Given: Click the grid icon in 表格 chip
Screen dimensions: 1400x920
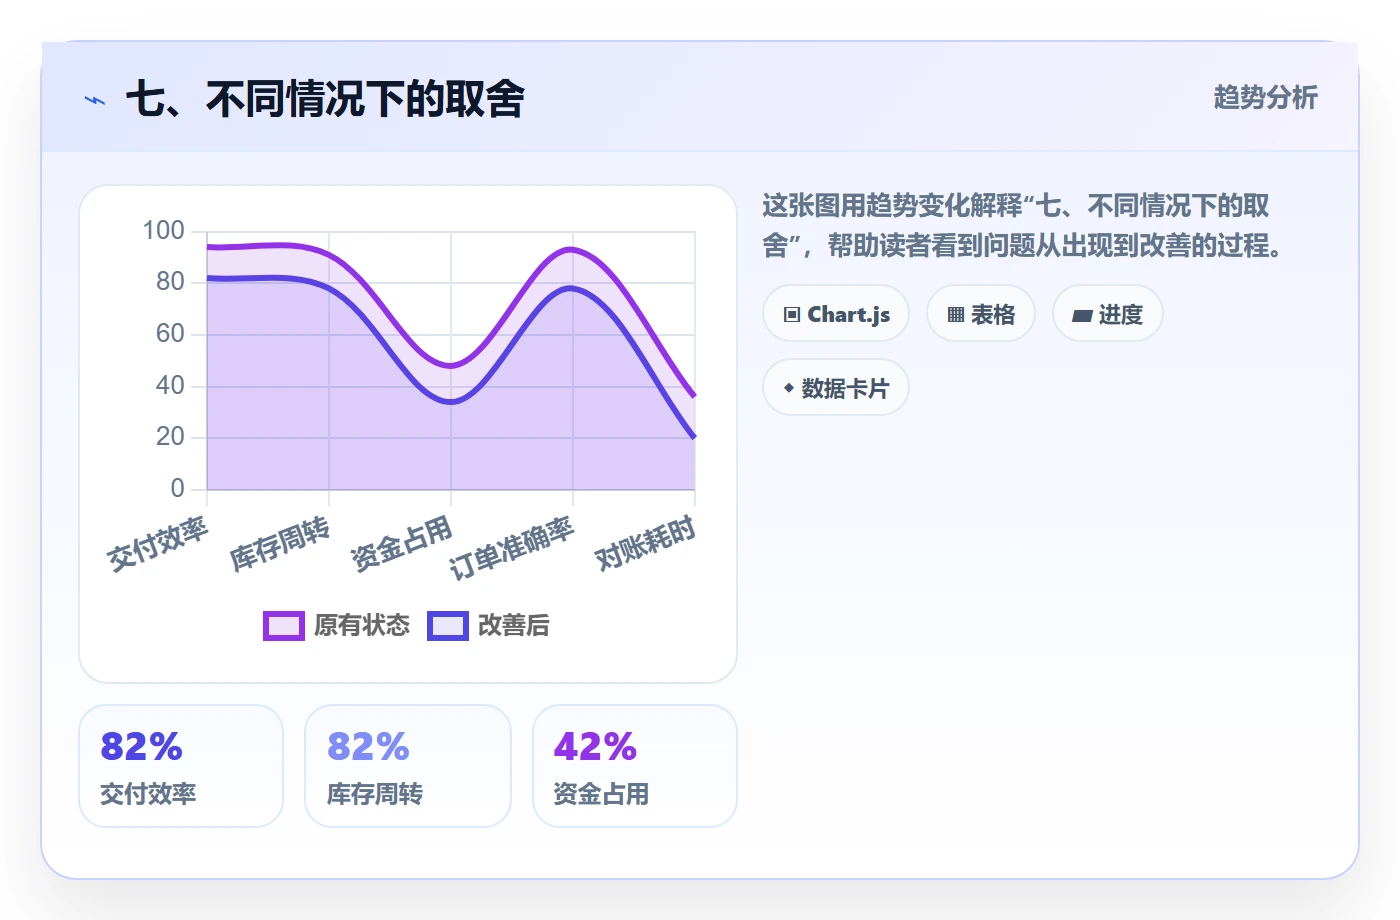Looking at the screenshot, I should point(956,314).
